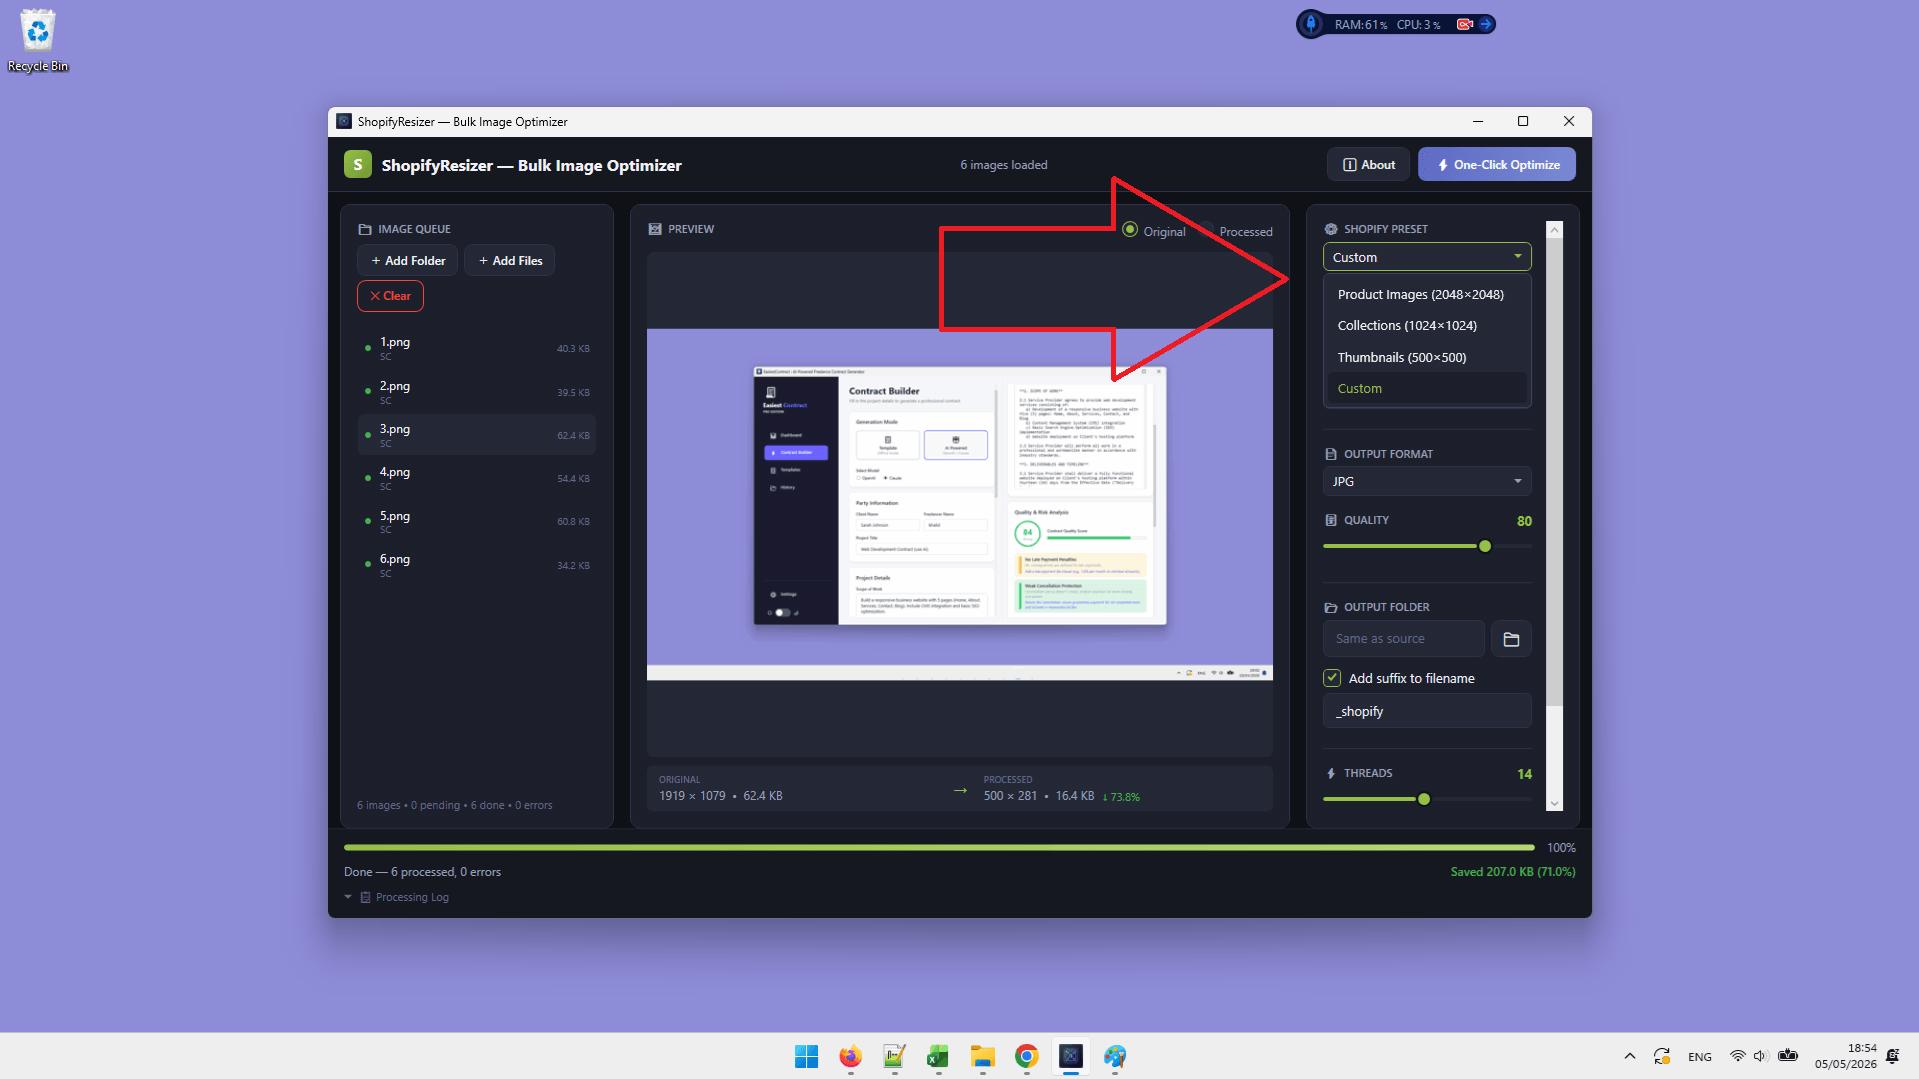
Task: Click the Shopify Preset gear icon
Action: click(1331, 229)
